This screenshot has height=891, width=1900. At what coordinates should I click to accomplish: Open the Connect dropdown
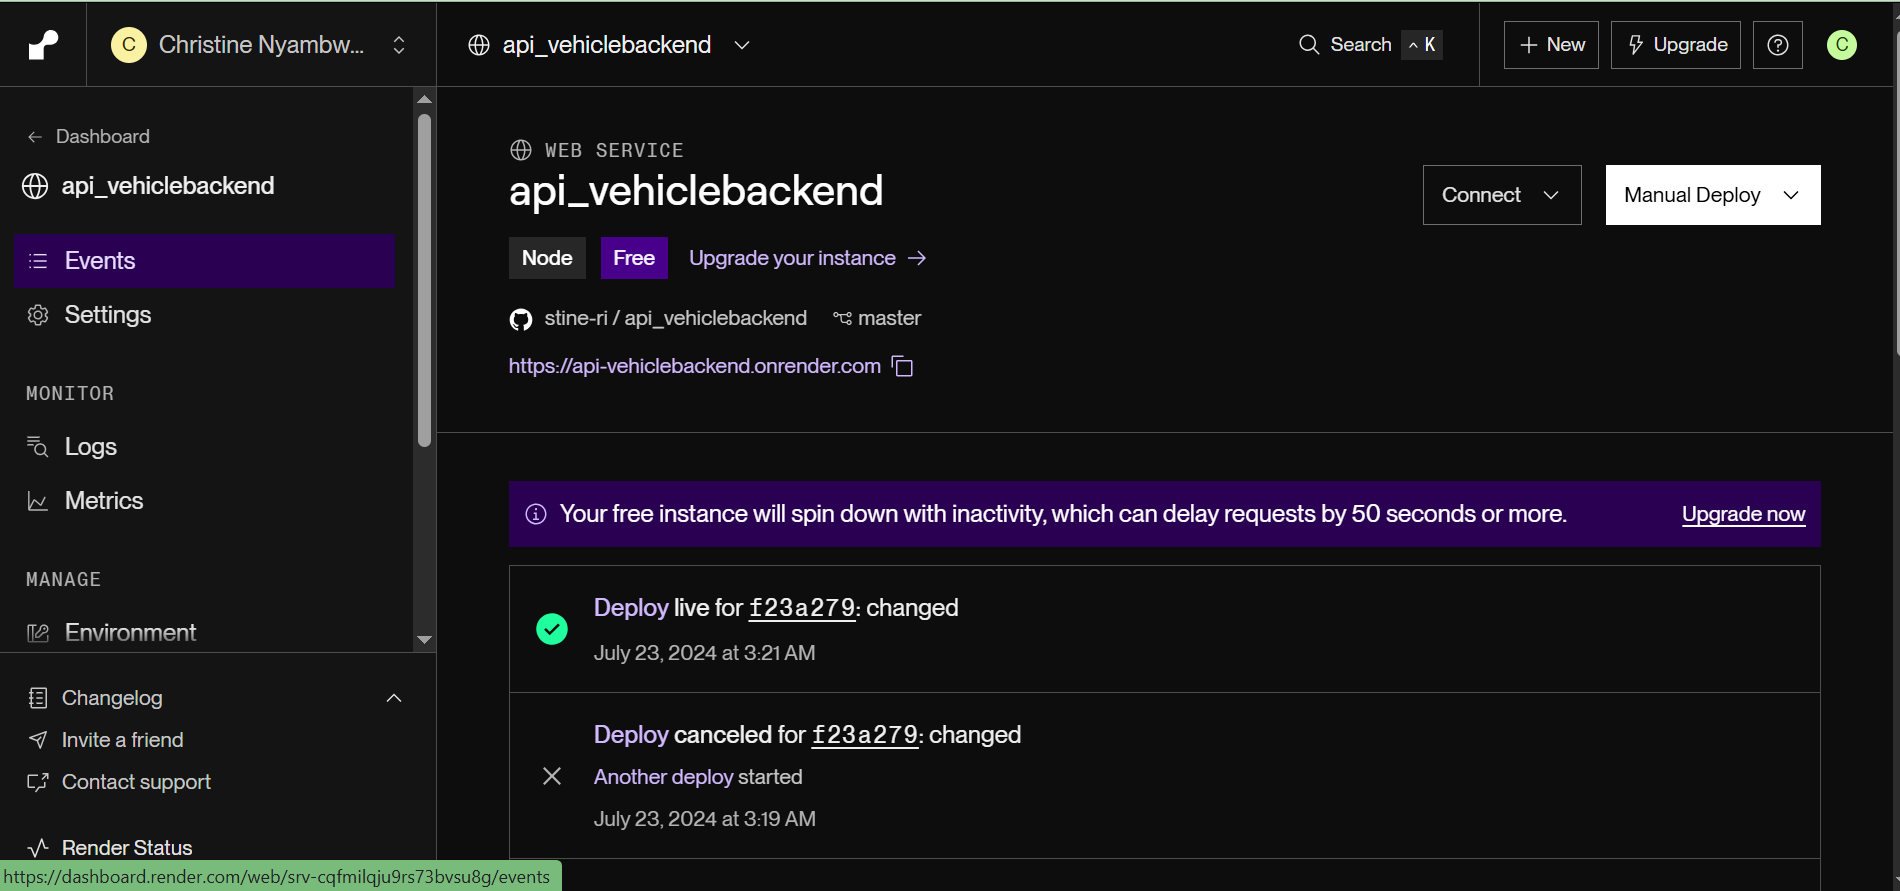(1502, 195)
